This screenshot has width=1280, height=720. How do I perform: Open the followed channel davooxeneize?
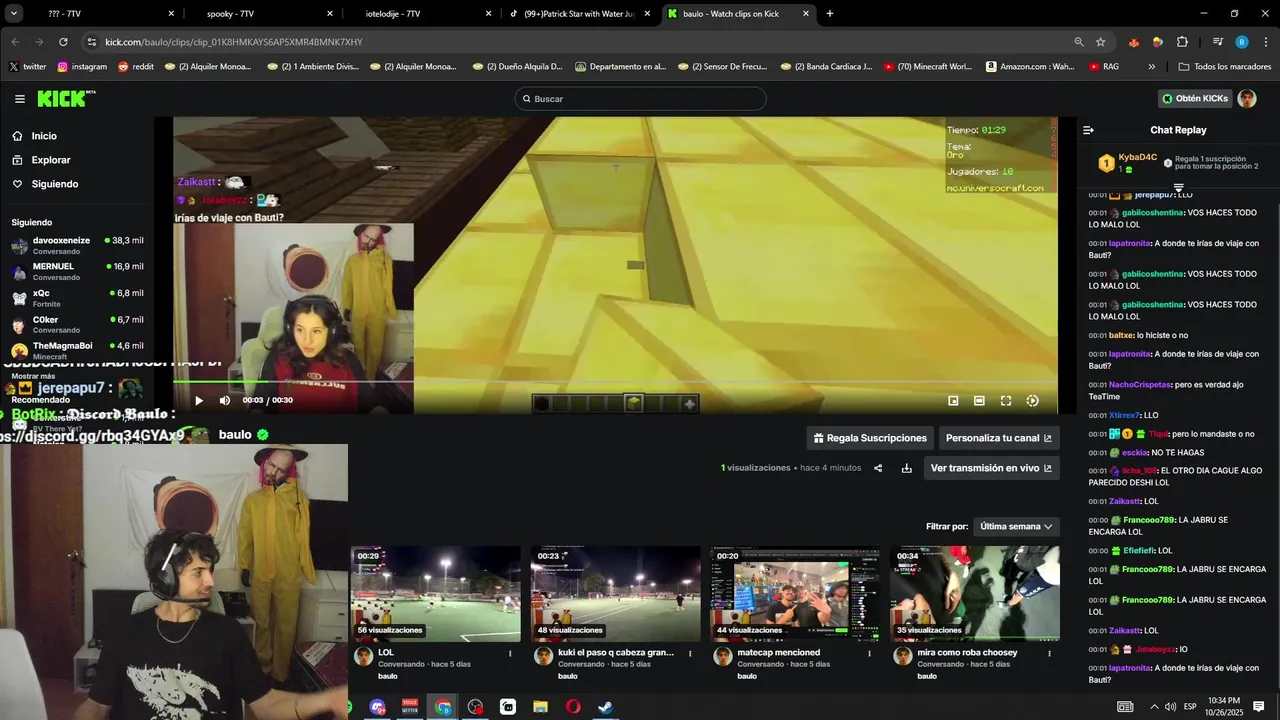point(77,245)
